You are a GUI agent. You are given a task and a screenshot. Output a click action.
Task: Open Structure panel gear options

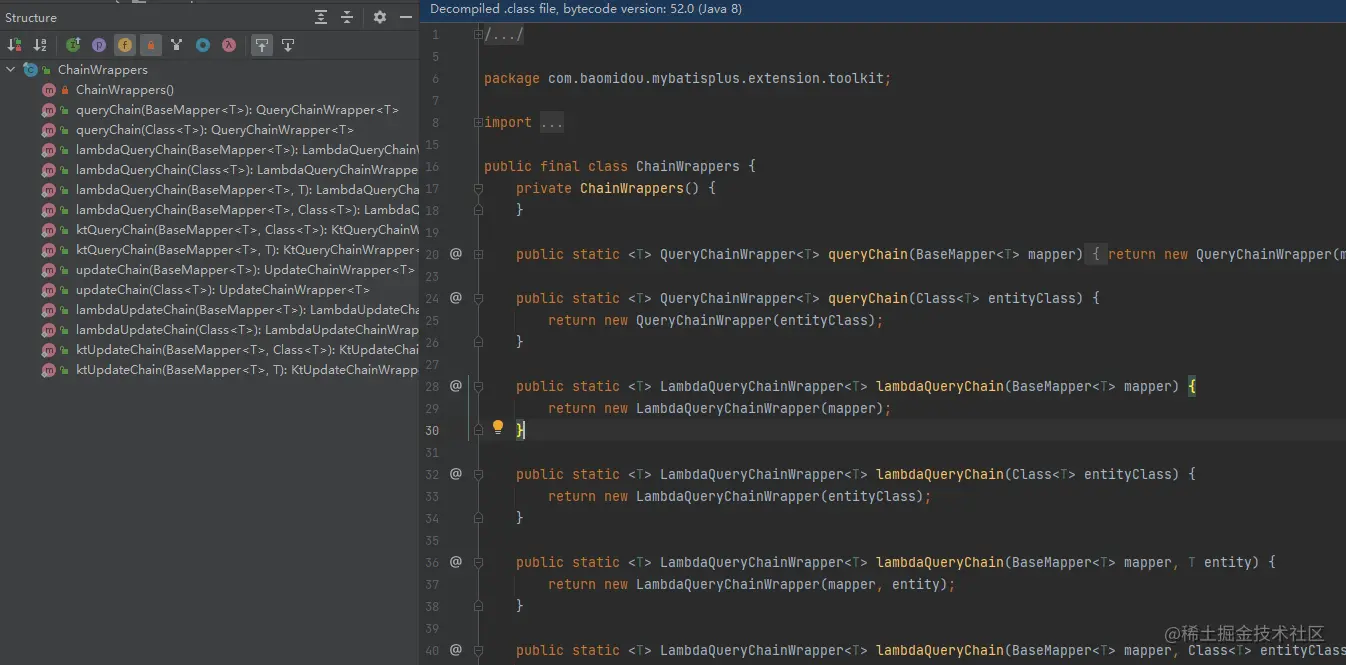pyautogui.click(x=380, y=17)
